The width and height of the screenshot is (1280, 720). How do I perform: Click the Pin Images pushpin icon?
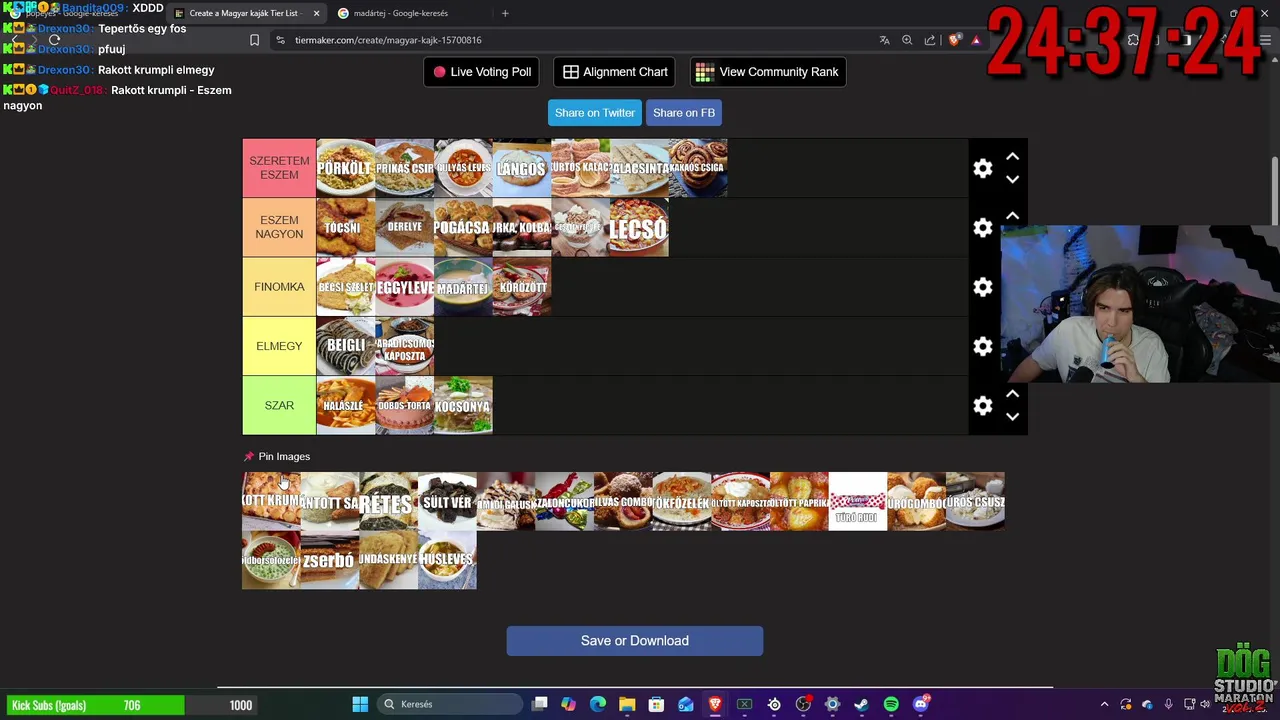point(249,456)
